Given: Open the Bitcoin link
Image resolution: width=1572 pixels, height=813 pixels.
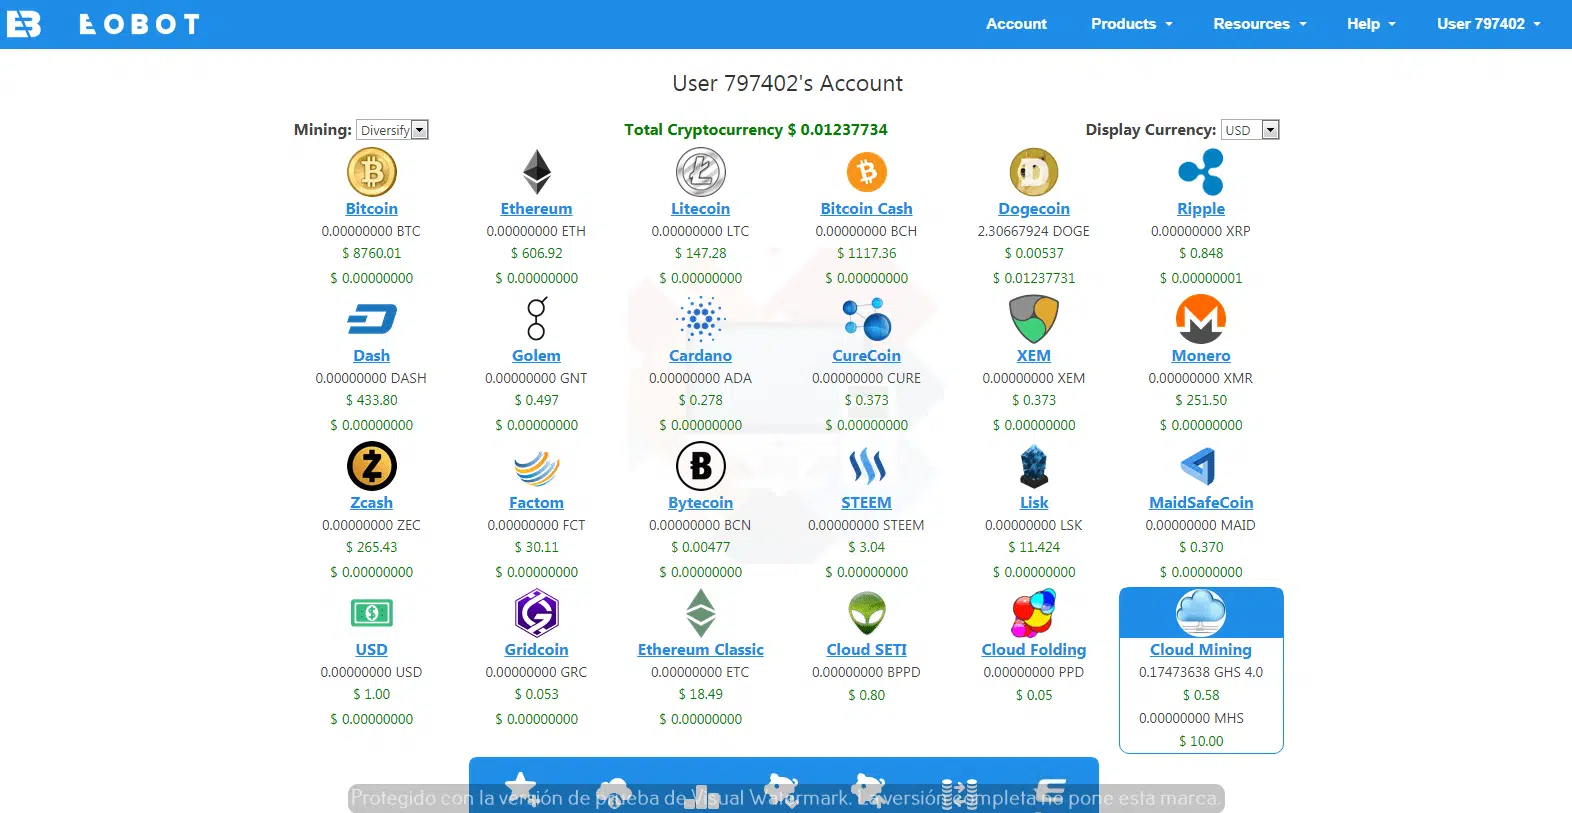Looking at the screenshot, I should click(x=372, y=209).
